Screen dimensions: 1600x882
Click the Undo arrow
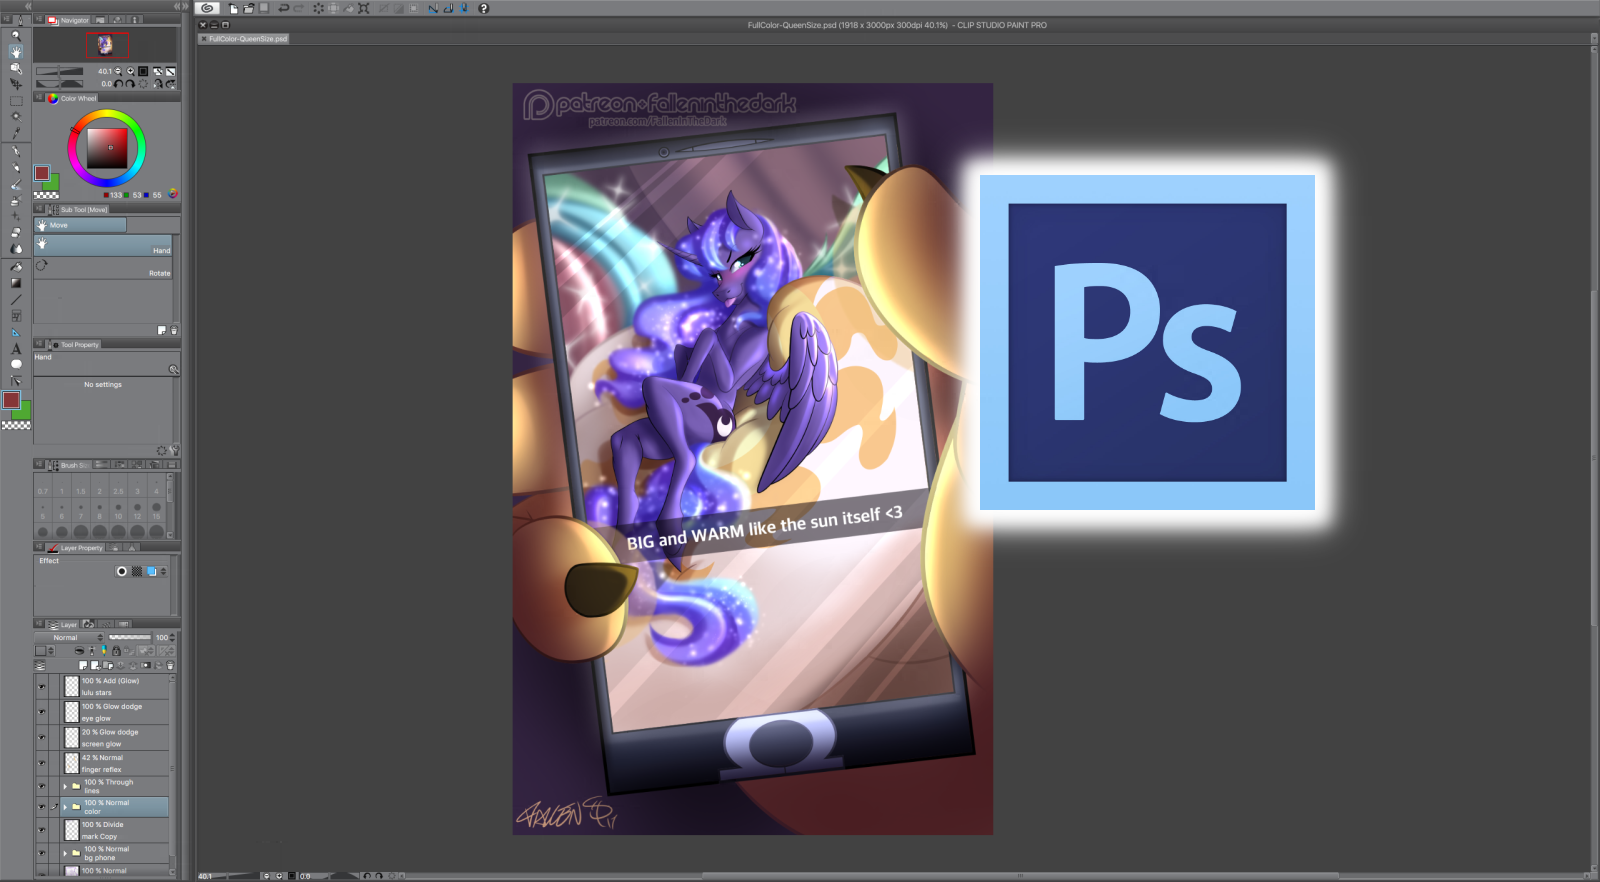[x=283, y=8]
